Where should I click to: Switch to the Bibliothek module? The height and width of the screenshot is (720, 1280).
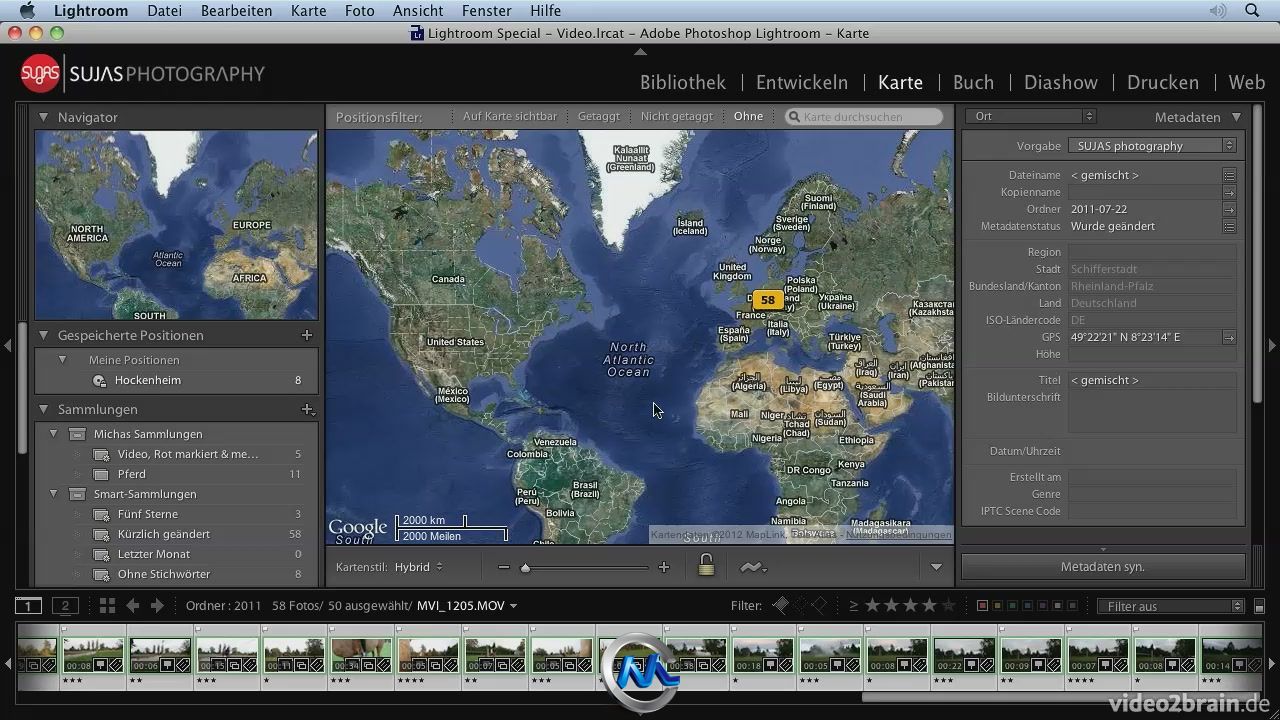click(x=683, y=82)
